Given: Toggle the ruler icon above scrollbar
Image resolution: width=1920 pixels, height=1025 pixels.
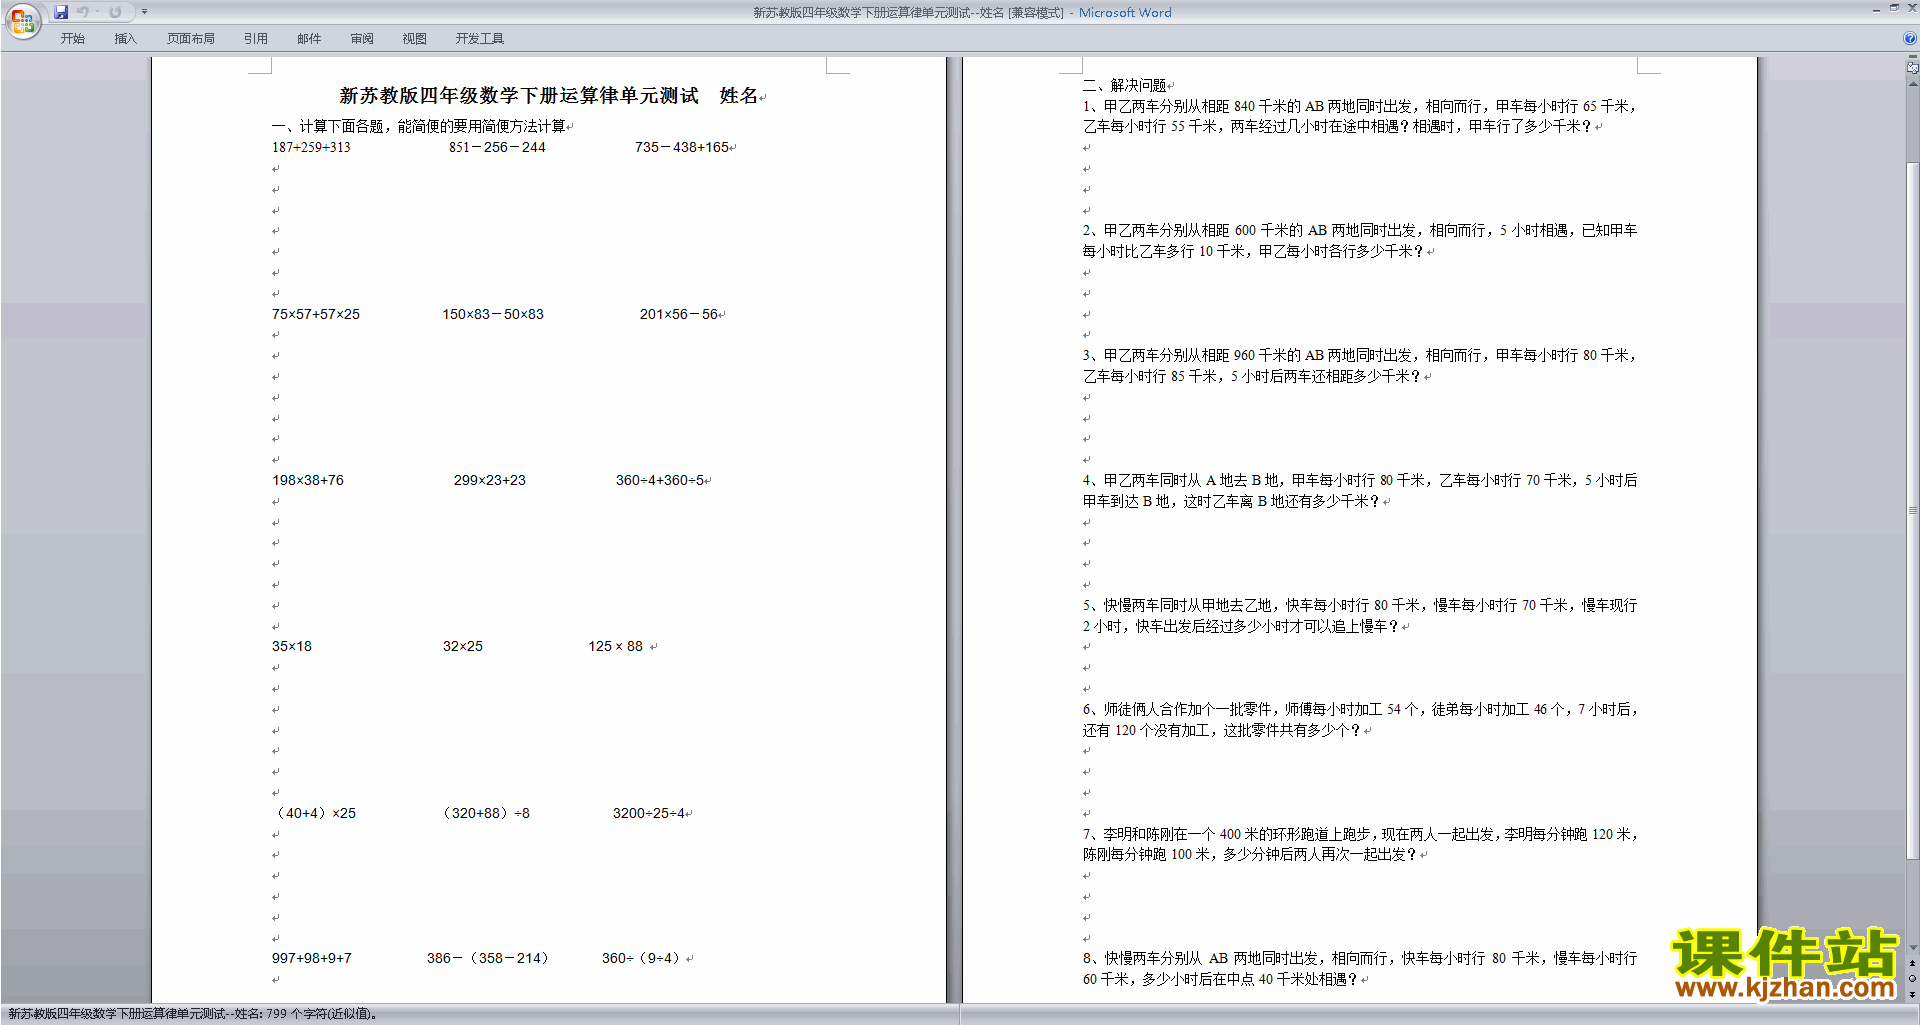Looking at the screenshot, I should click(1912, 68).
